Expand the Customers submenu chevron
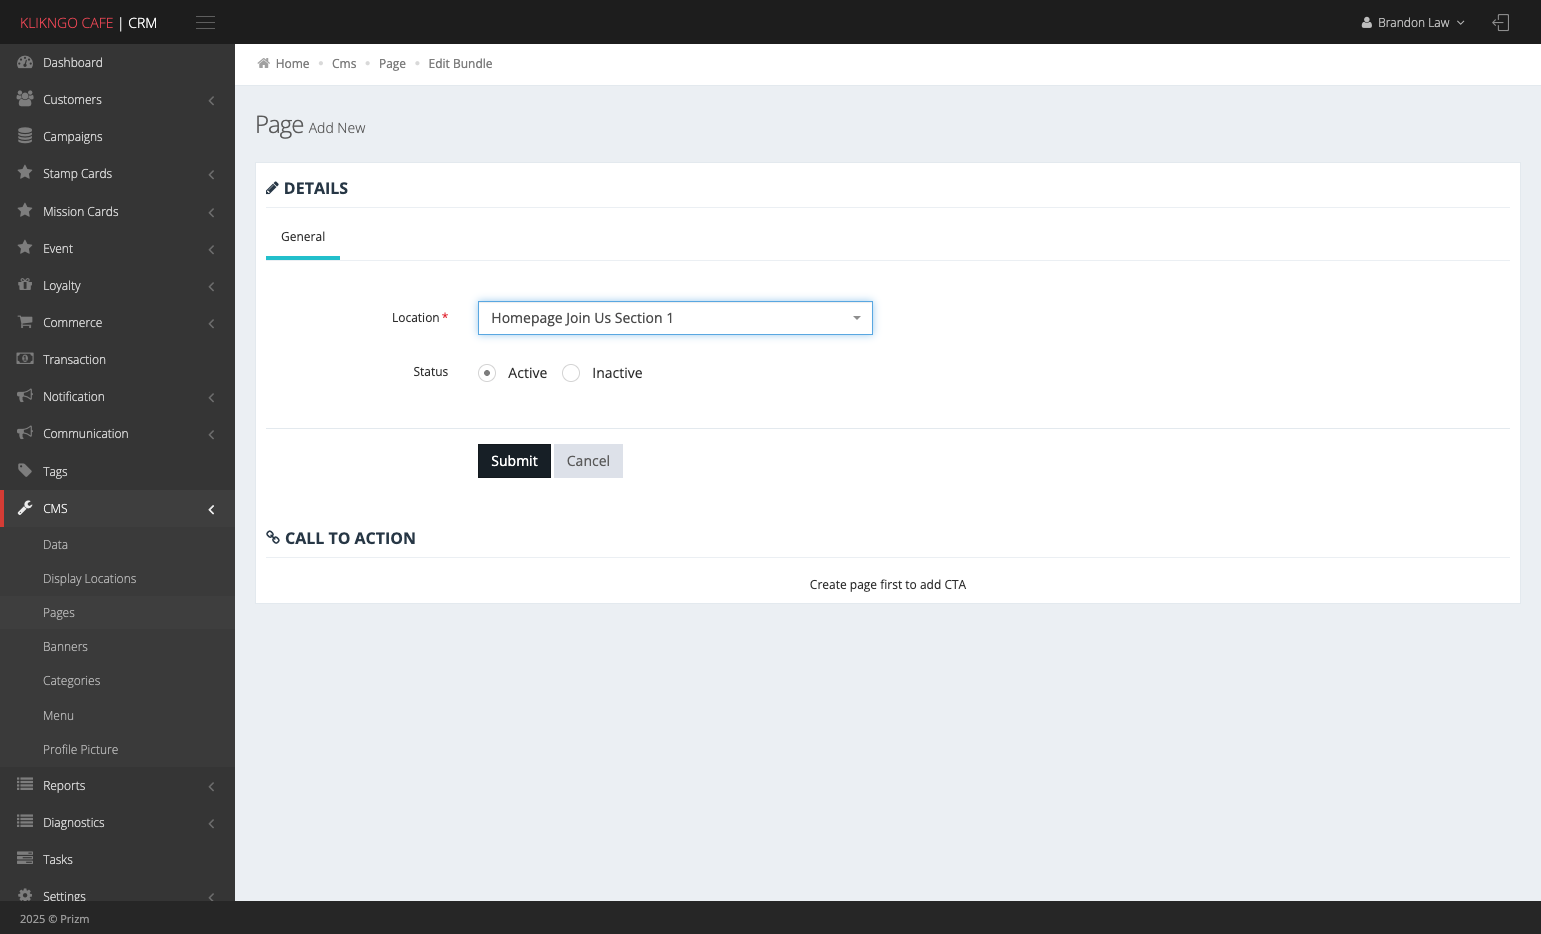The image size is (1541, 934). point(211,100)
